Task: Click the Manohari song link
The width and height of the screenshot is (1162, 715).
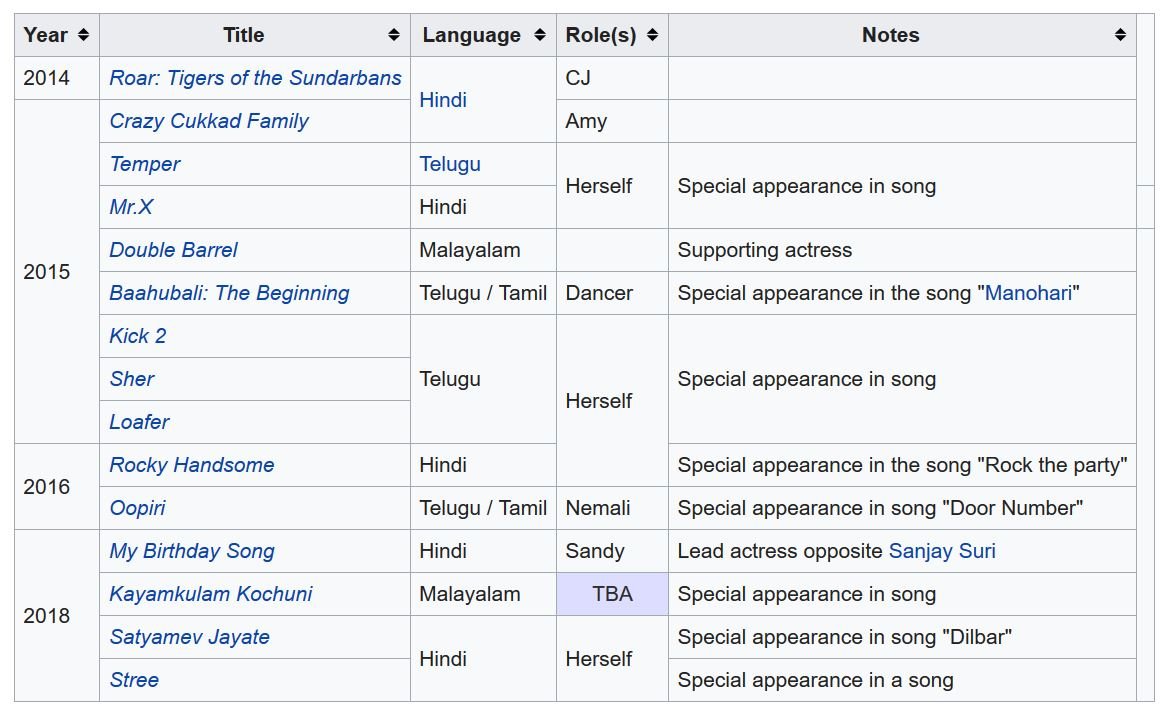Action: [1028, 293]
